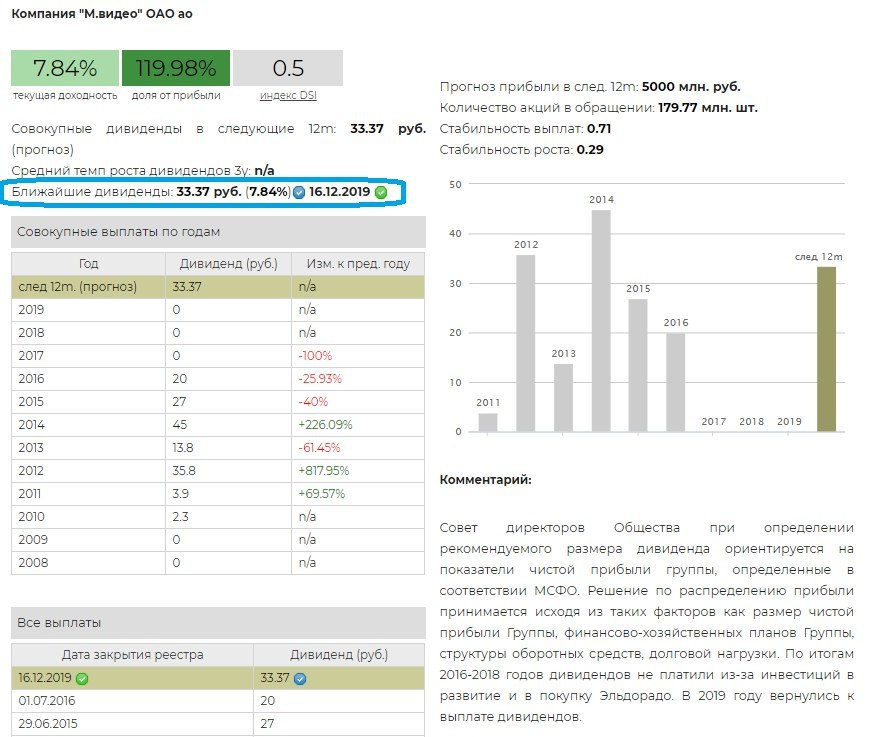Viewport: 890px width, 737px height.
Task: Click the -40% change value
Action: coord(313,401)
